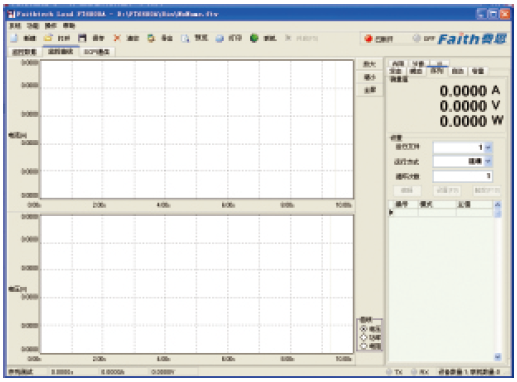Expand the first settings combo box showing 1
The height and width of the screenshot is (382, 517).
(488, 147)
